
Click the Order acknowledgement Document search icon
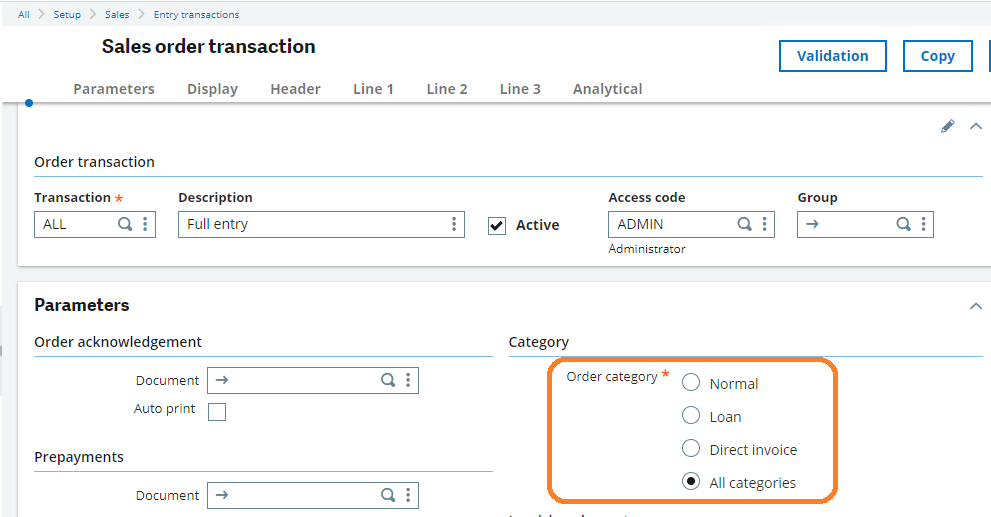(x=388, y=380)
